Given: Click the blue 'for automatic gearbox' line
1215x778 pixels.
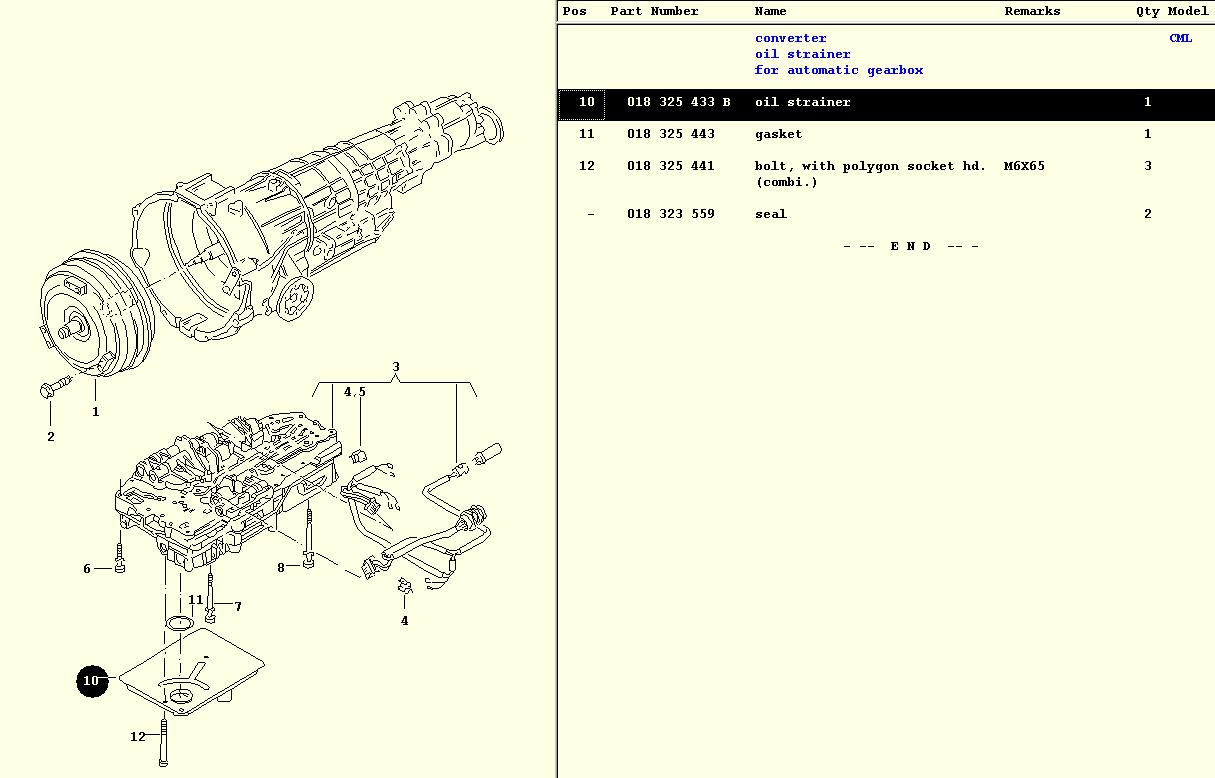Looking at the screenshot, I should click(x=839, y=70).
